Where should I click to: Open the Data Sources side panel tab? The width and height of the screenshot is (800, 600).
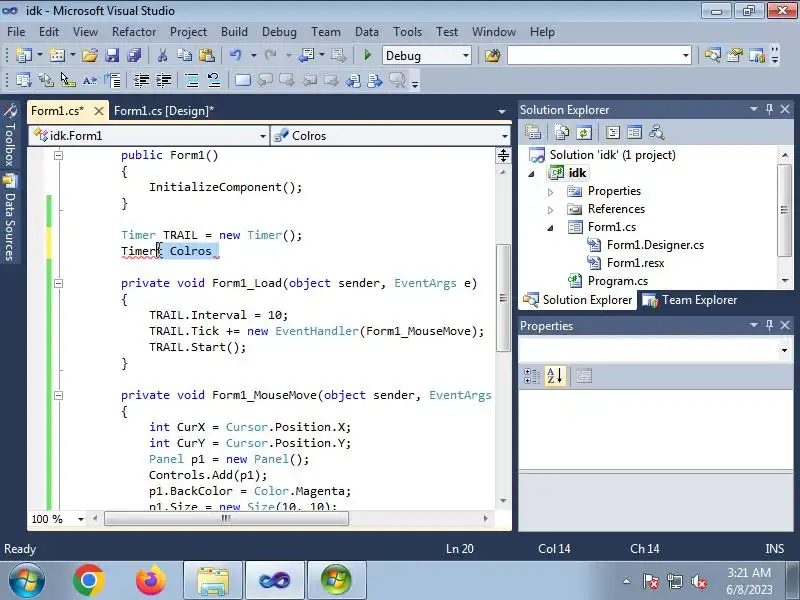[10, 218]
